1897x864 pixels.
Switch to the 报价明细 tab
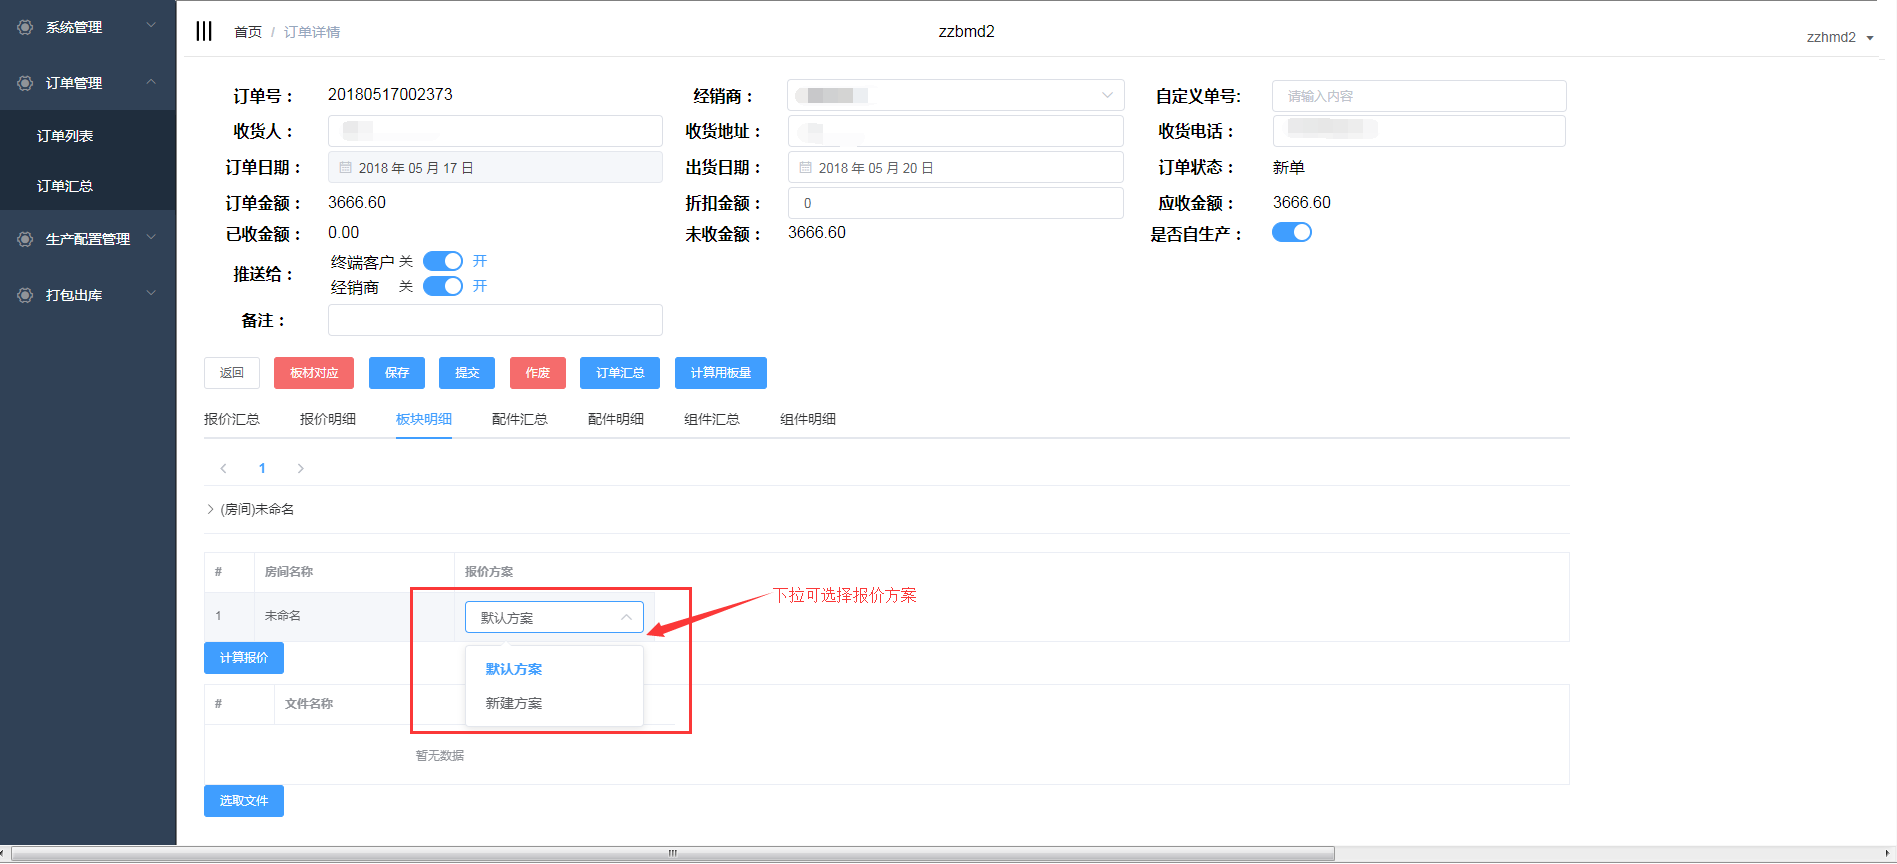(x=327, y=419)
